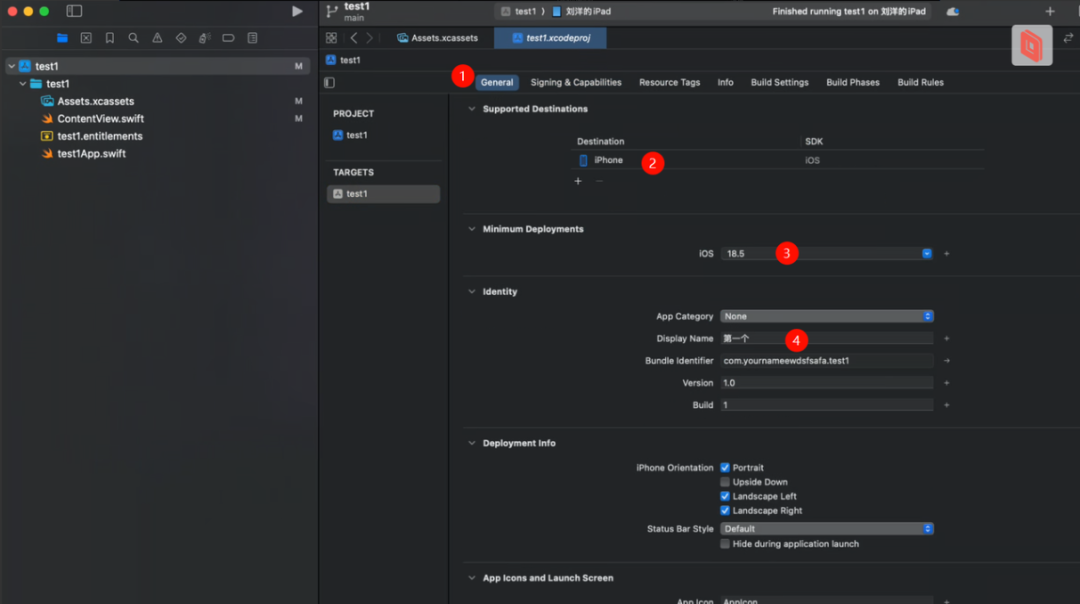Click the Version input field

[x=827, y=382]
